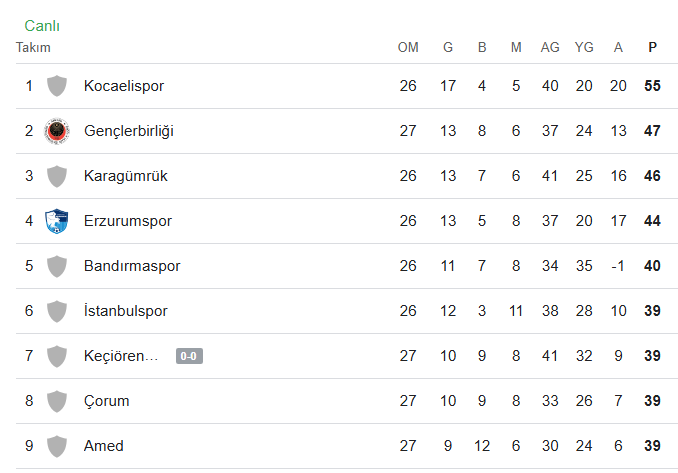Click the Takım column header
Viewport: 678px width, 473px height.
[x=33, y=47]
